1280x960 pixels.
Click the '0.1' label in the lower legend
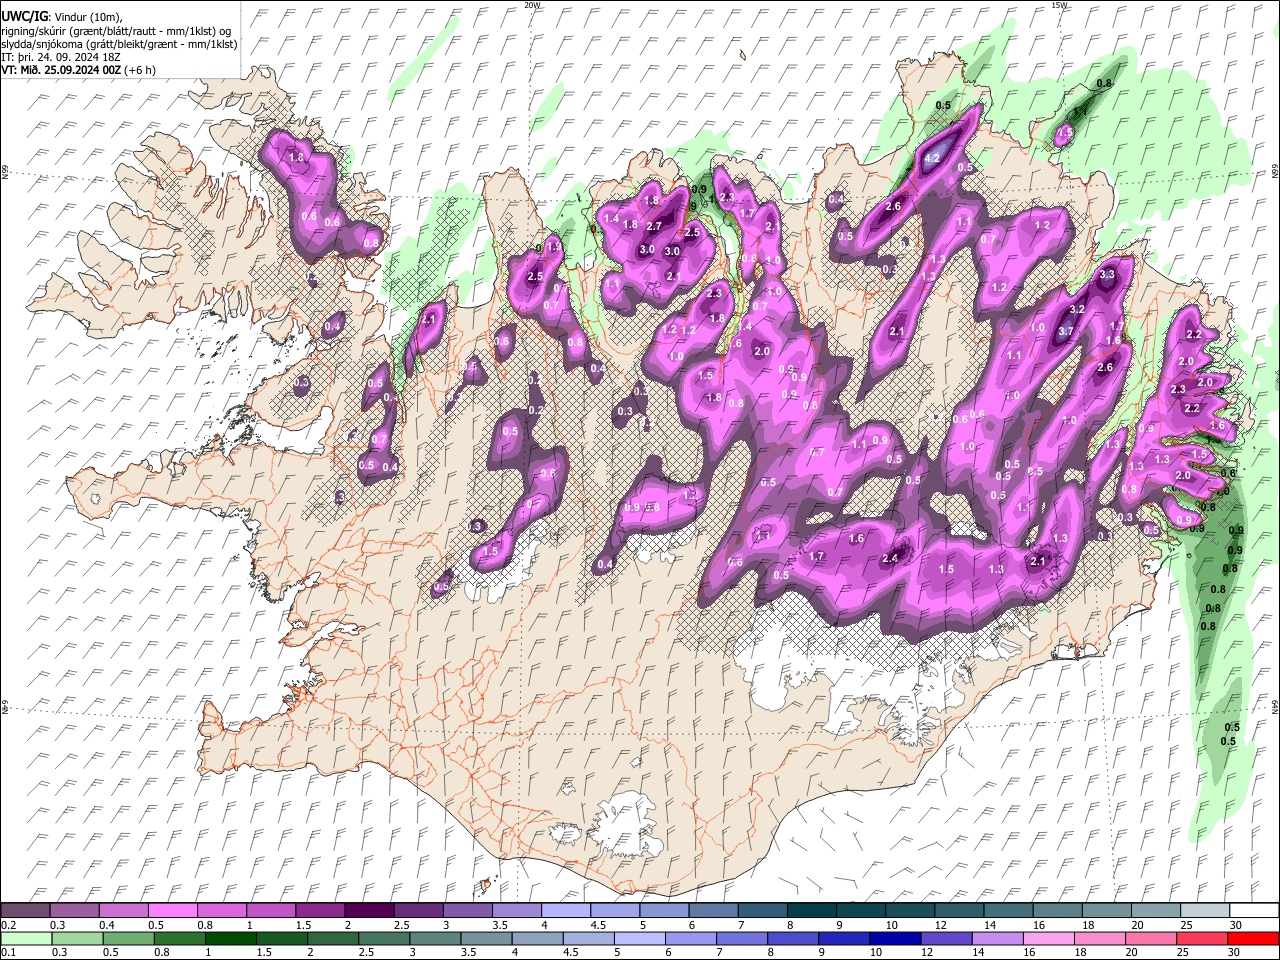[x=8, y=953]
